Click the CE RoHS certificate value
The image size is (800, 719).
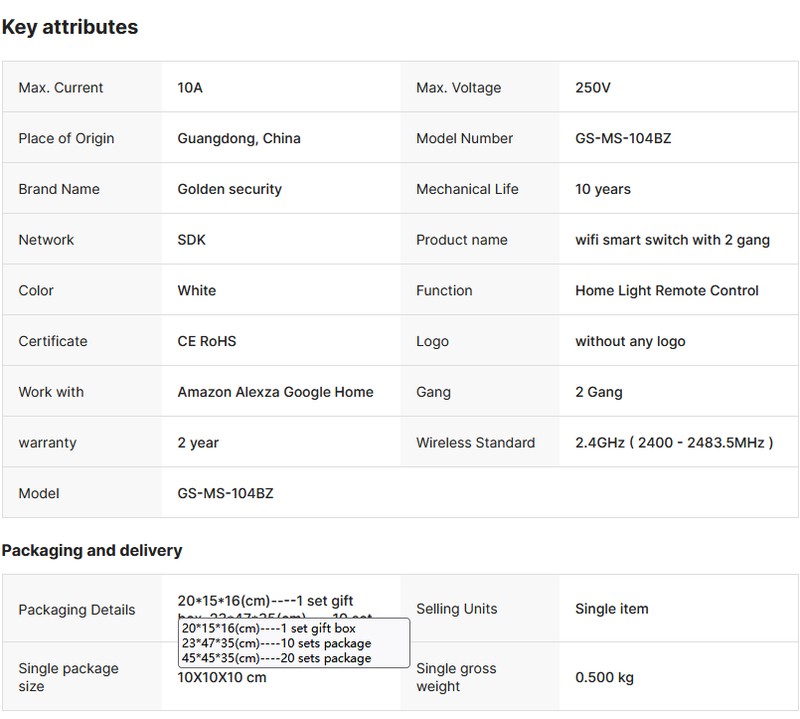tap(206, 341)
